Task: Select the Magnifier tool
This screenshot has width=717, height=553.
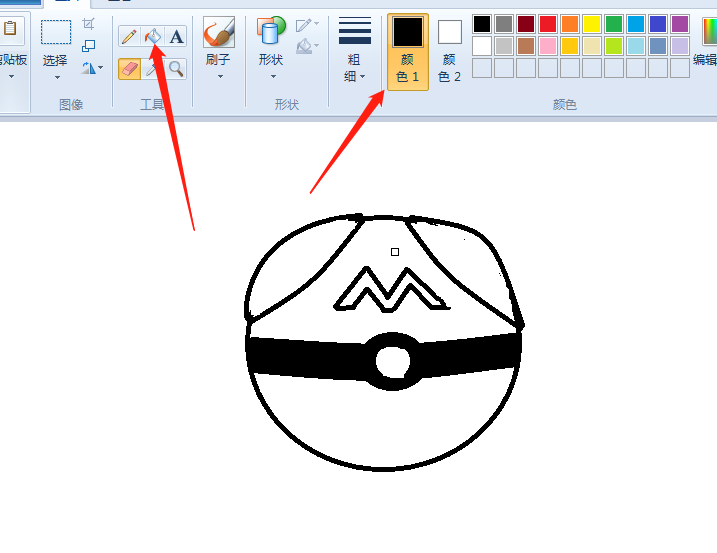Action: coord(176,69)
